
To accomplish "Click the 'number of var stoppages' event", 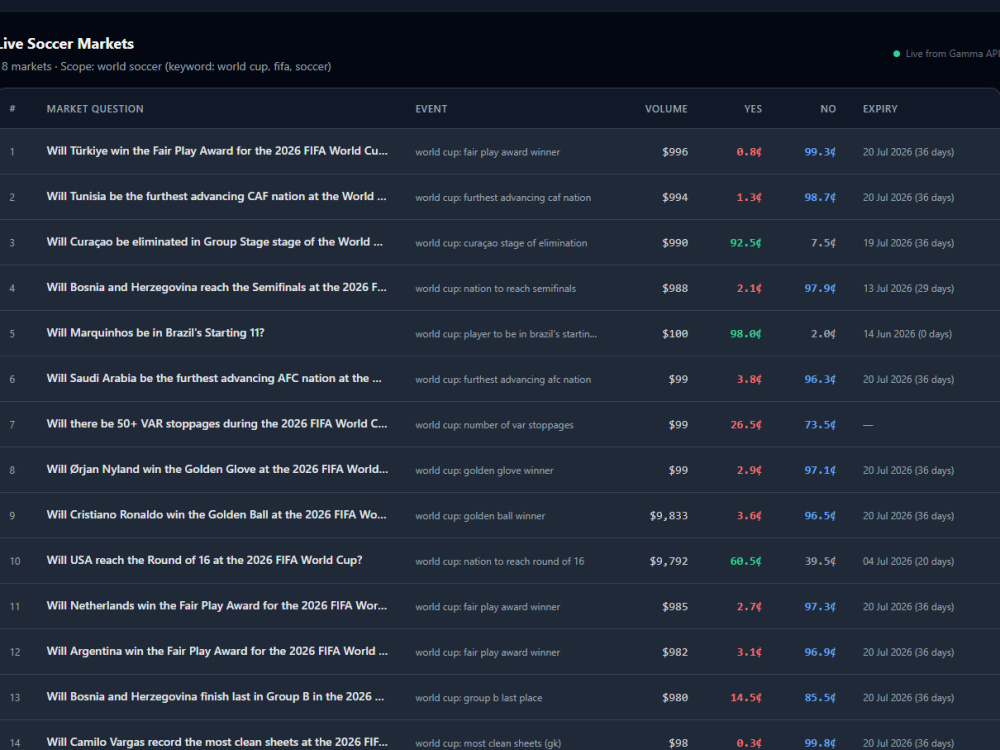I will (494, 425).
